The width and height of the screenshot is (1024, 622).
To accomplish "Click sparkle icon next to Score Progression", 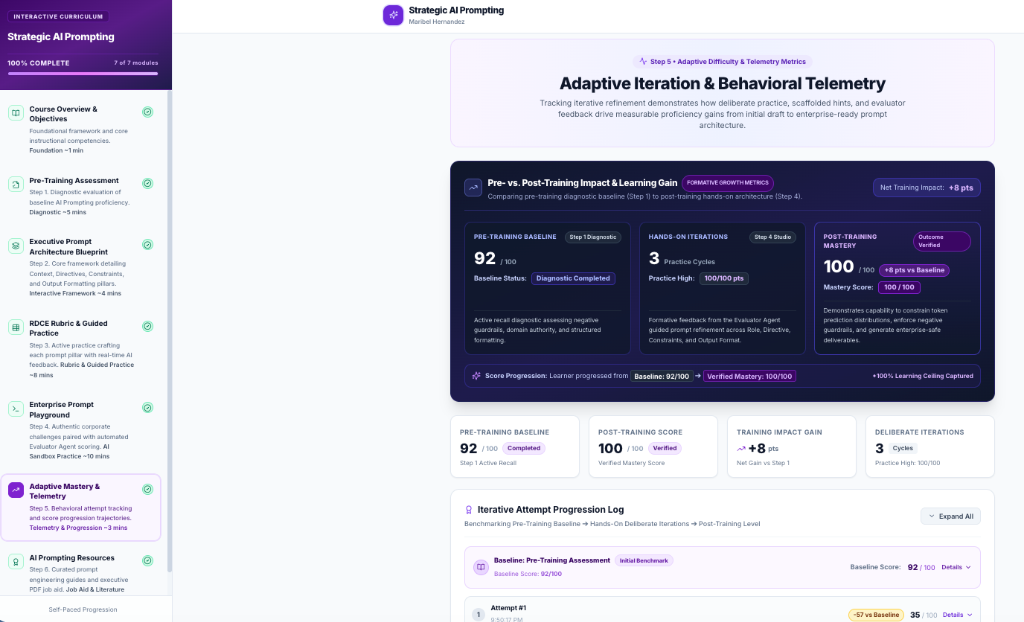I will point(476,376).
